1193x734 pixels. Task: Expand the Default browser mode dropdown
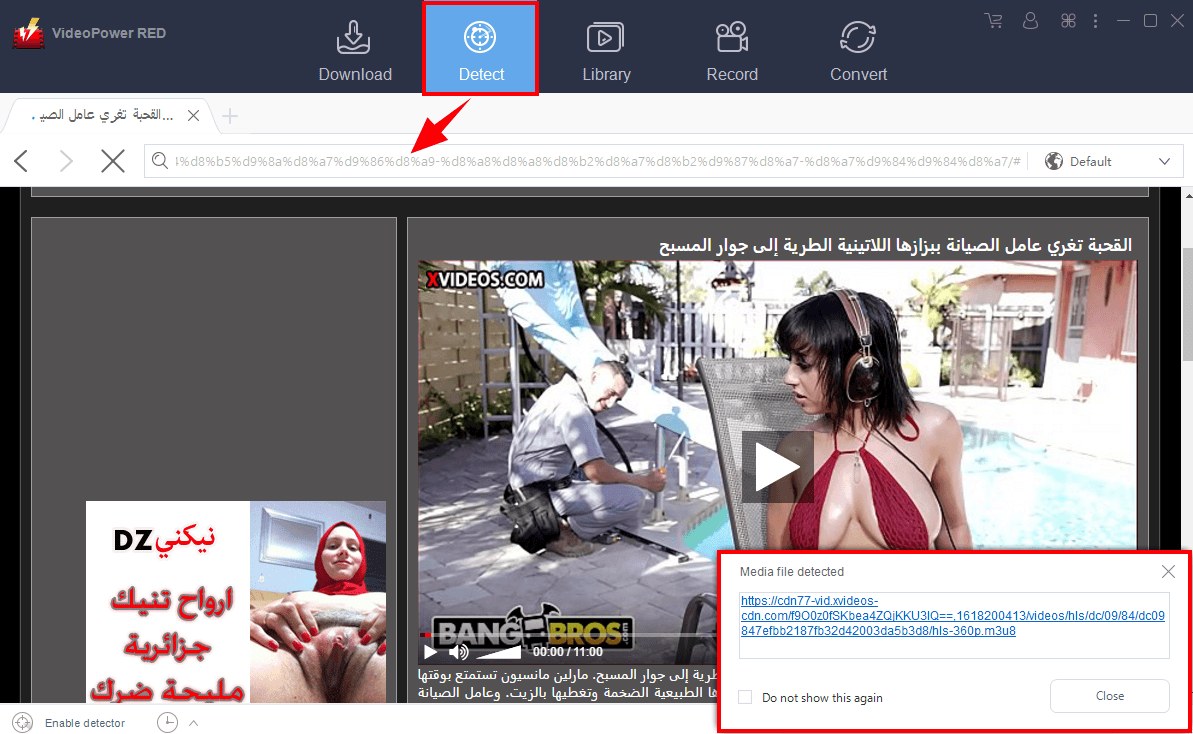[1164, 161]
